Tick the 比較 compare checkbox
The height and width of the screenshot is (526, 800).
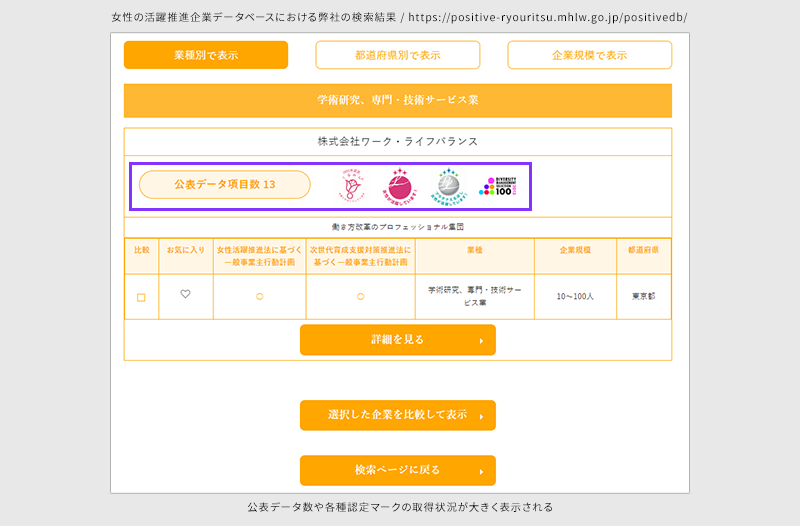[x=141, y=297]
